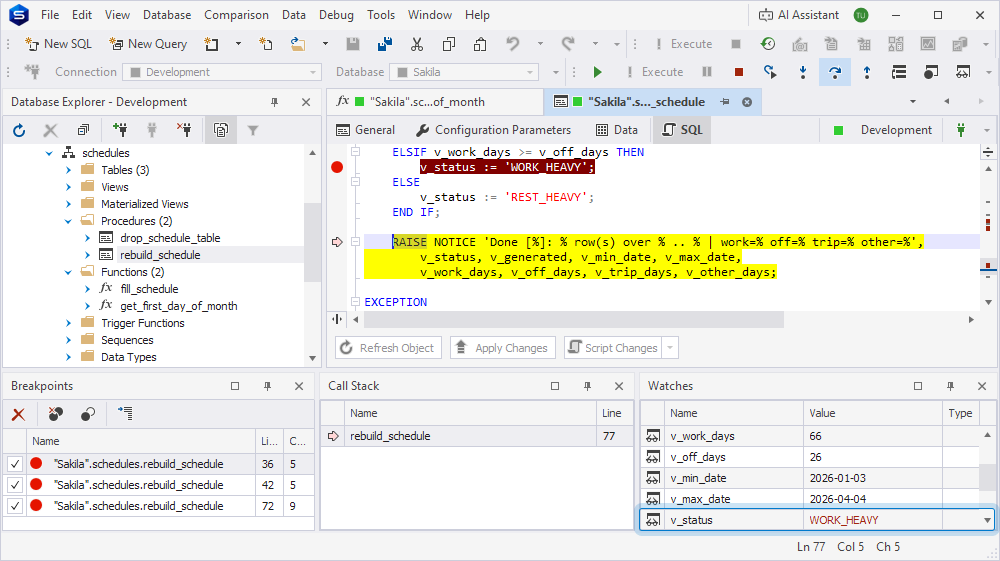The height and width of the screenshot is (561, 1000).
Task: Click the Save All icon in the toolbar
Action: pyautogui.click(x=385, y=44)
